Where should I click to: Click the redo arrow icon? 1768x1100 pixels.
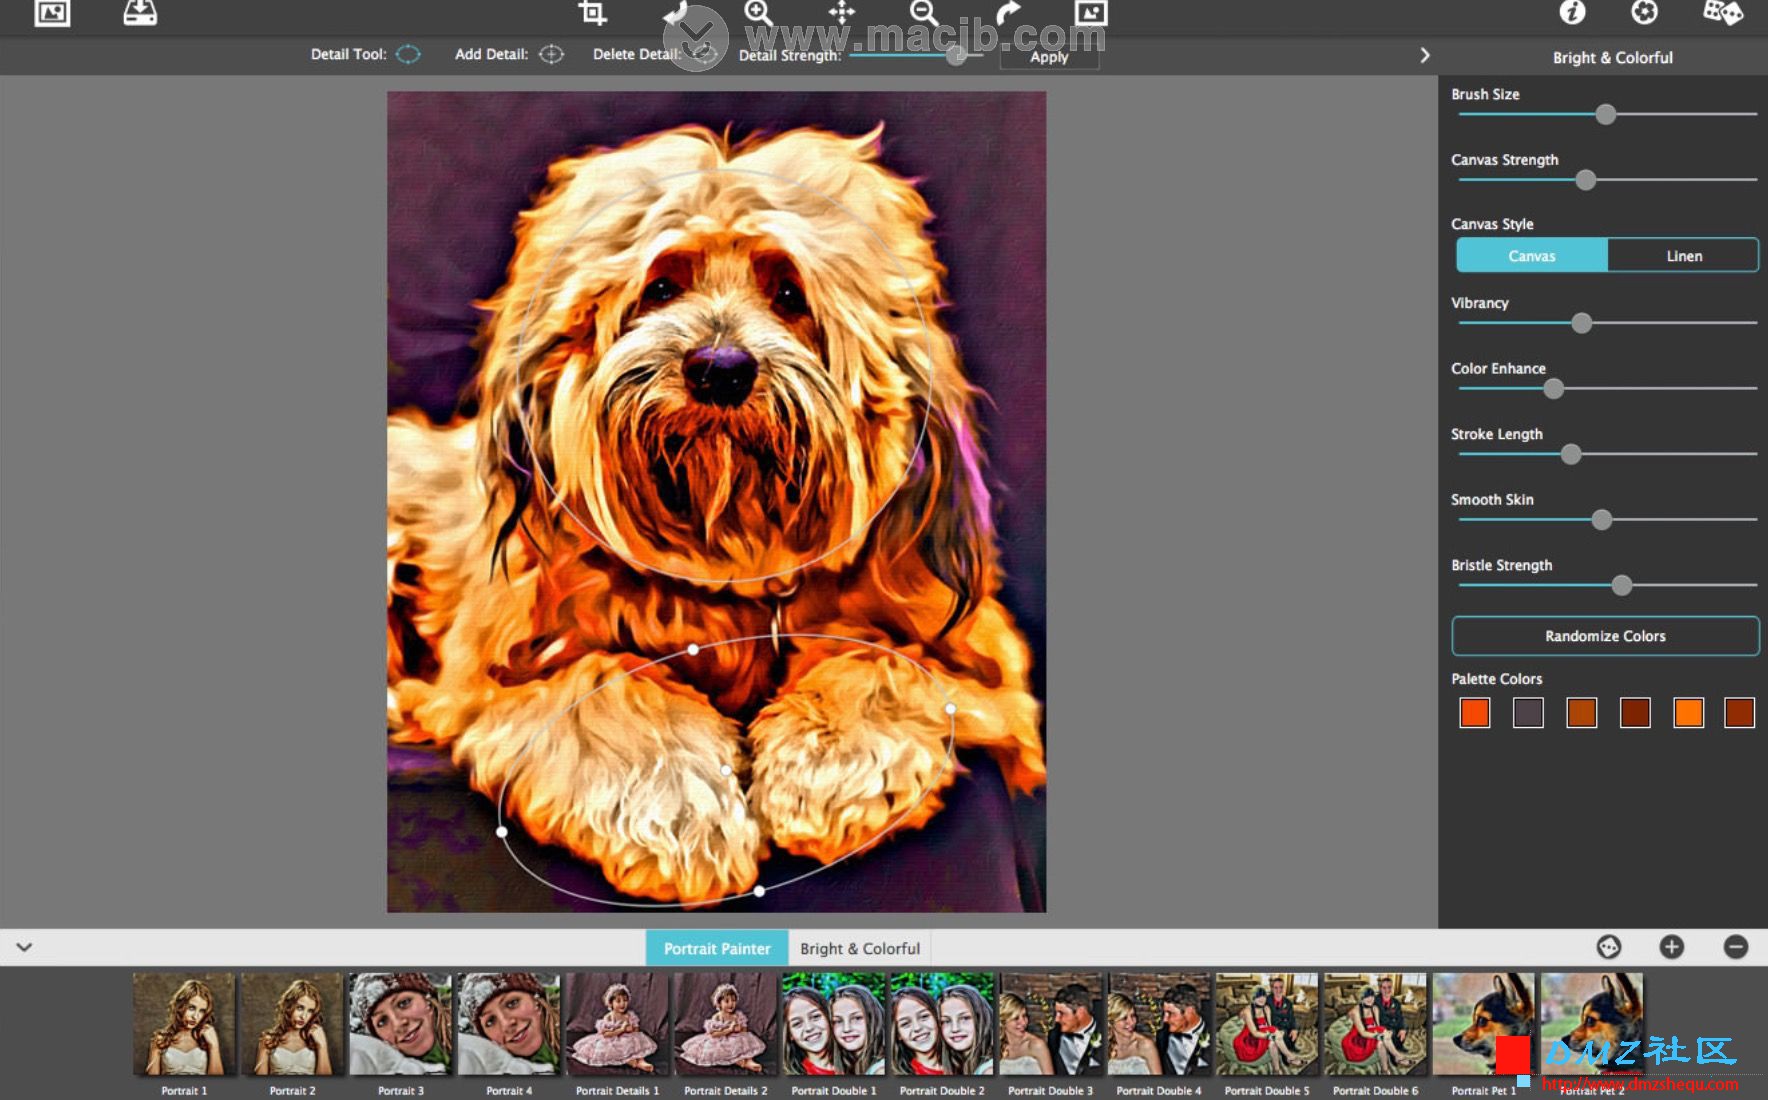[x=1008, y=13]
